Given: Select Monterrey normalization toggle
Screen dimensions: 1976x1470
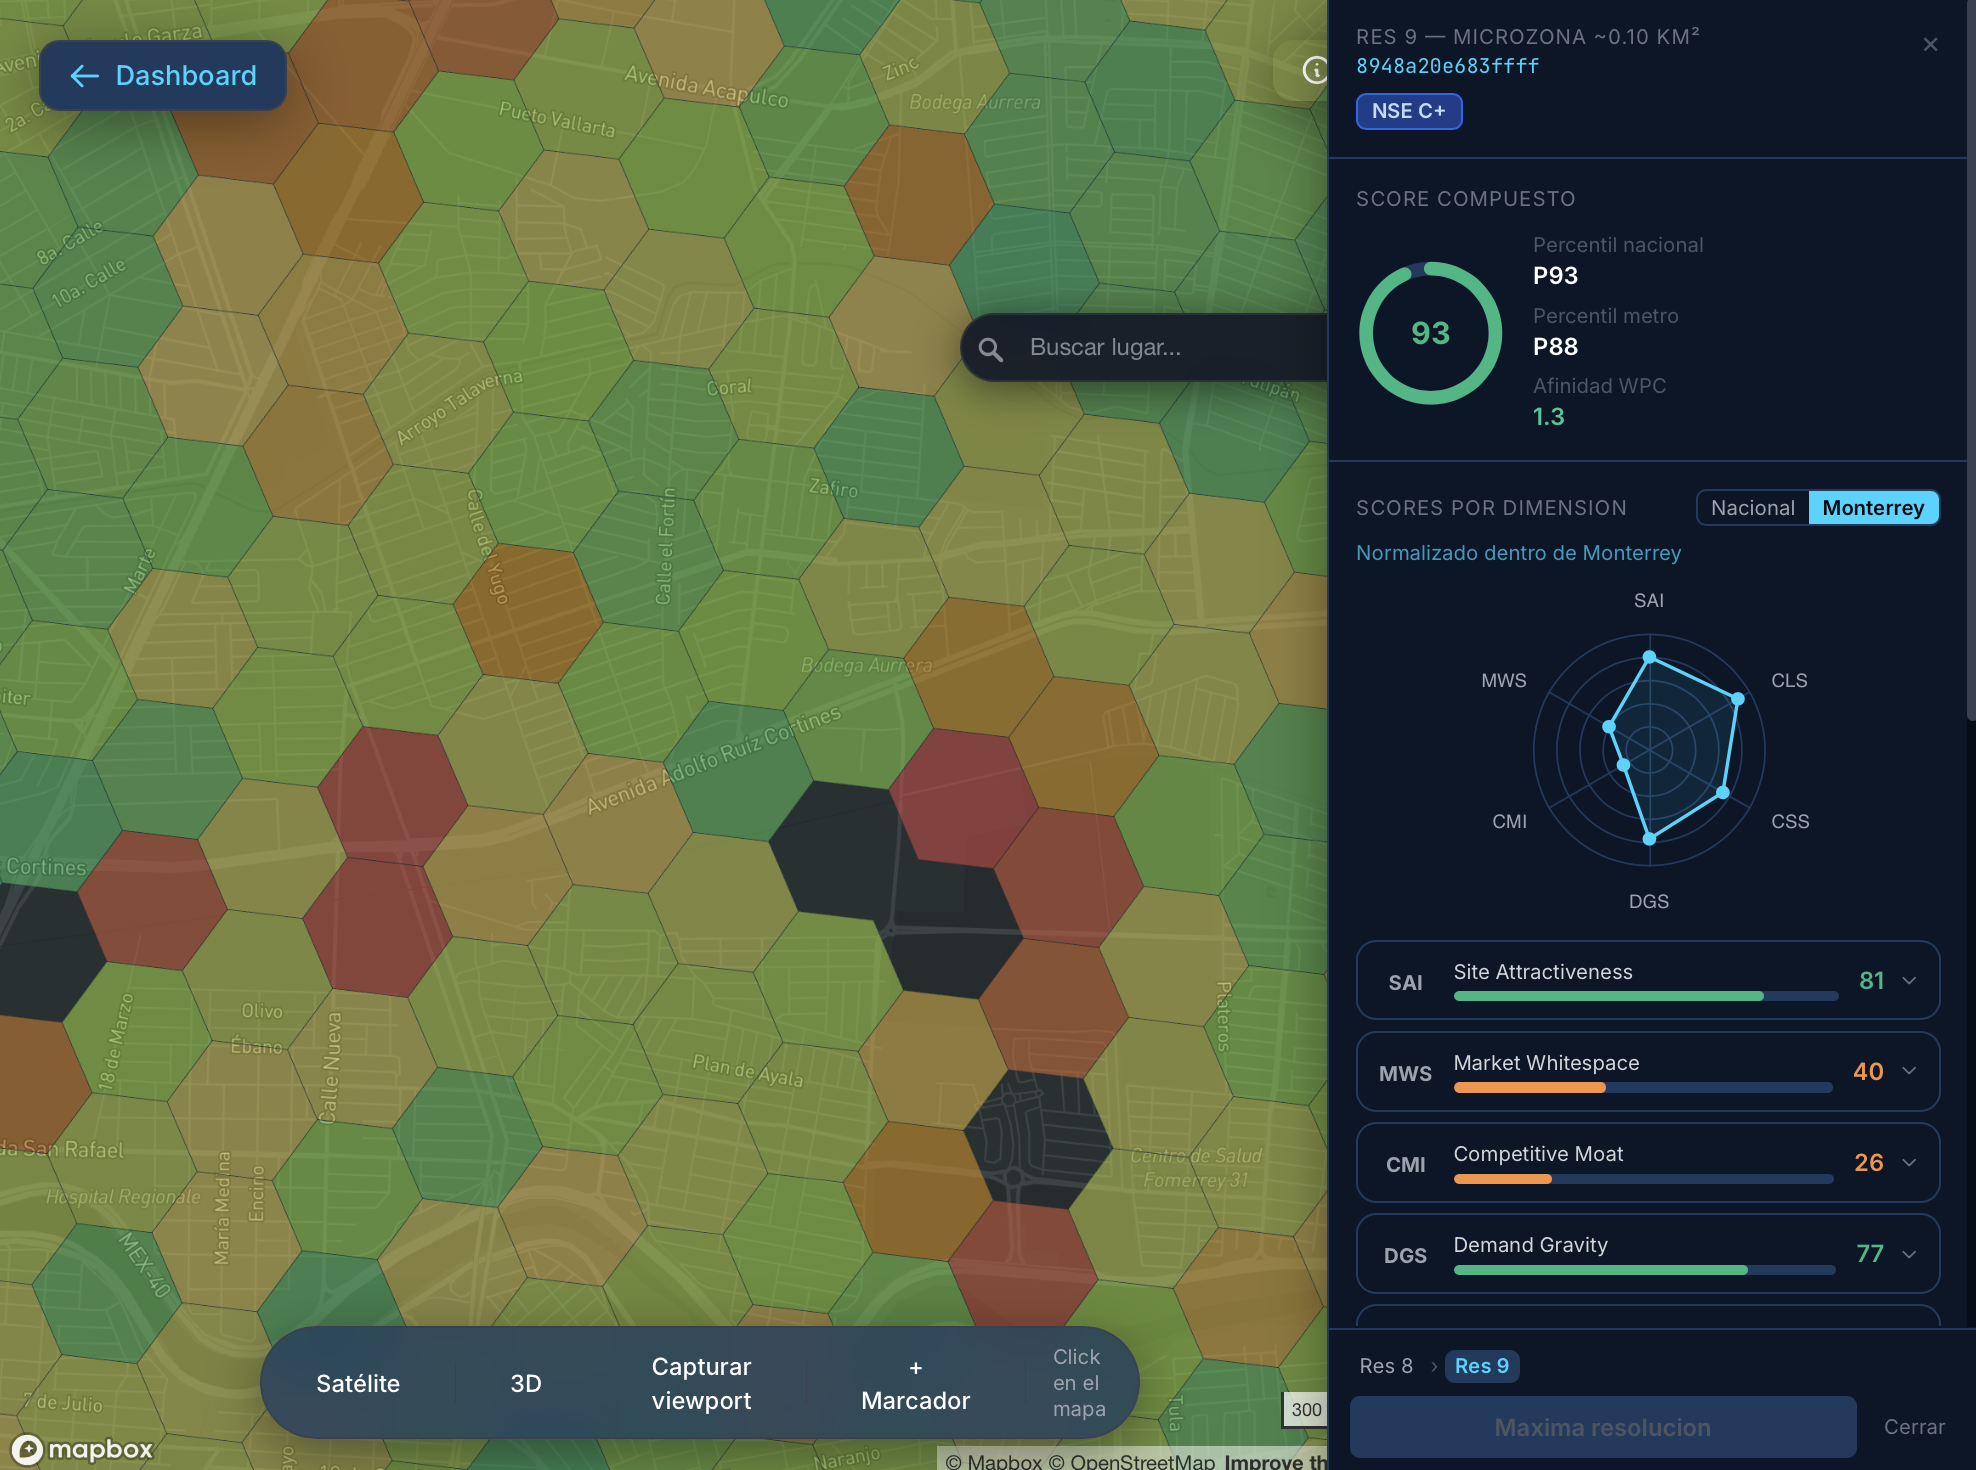Looking at the screenshot, I should pyautogui.click(x=1872, y=508).
